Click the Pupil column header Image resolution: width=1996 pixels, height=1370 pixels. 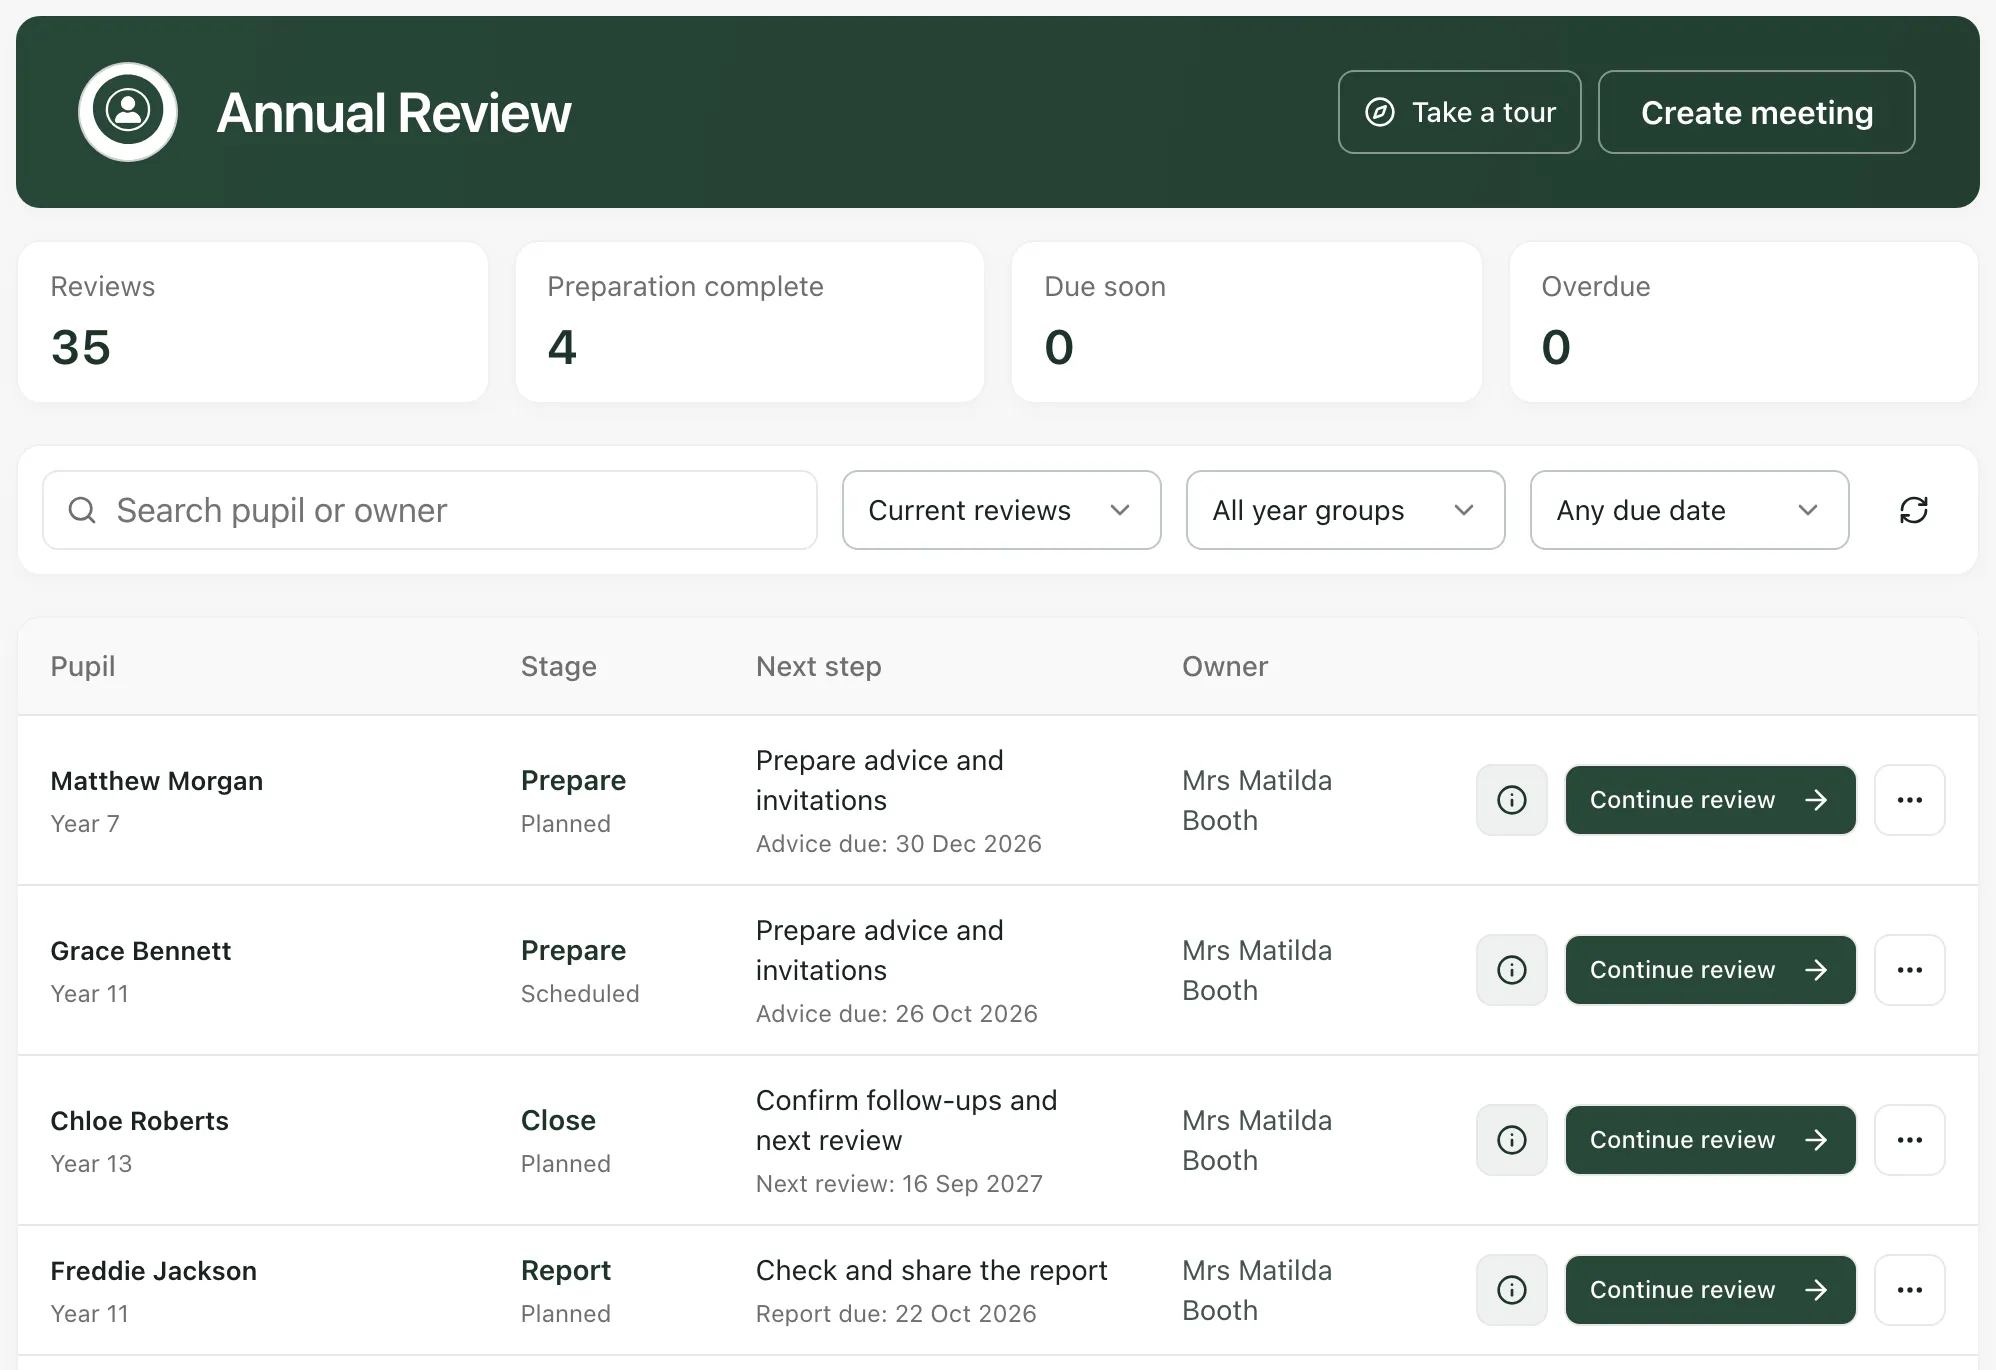(x=83, y=666)
